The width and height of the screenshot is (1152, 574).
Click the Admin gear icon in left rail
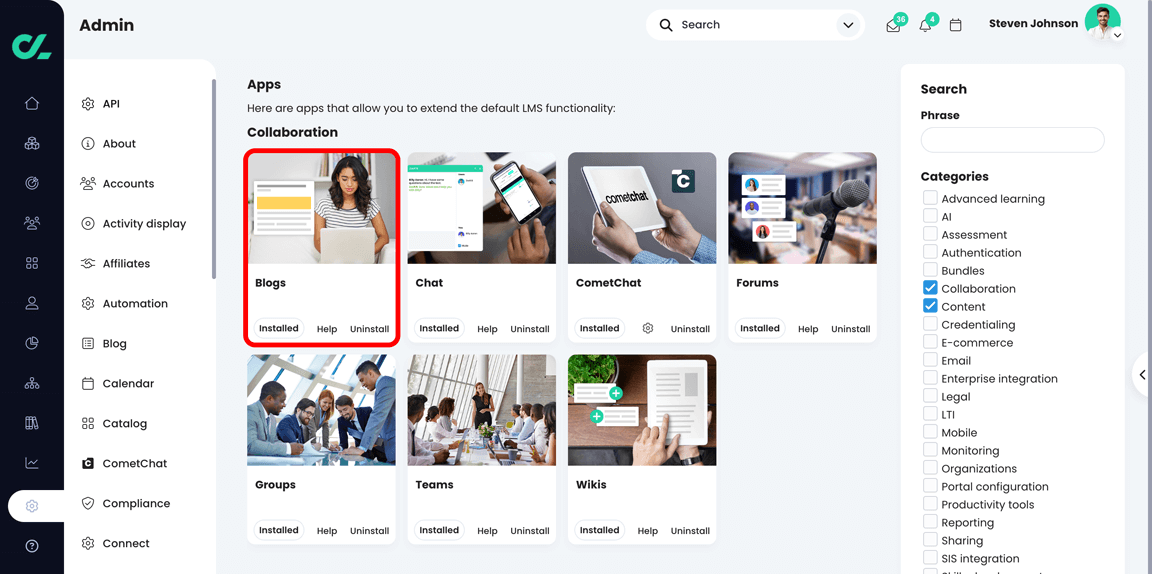pyautogui.click(x=32, y=506)
